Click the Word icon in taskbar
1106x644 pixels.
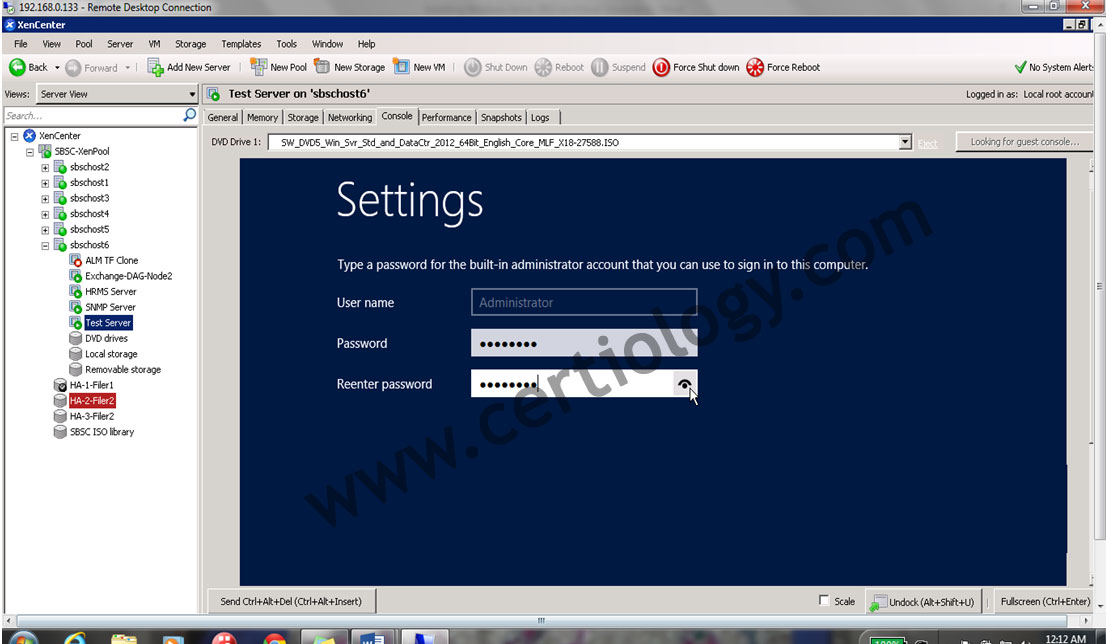click(x=372, y=638)
